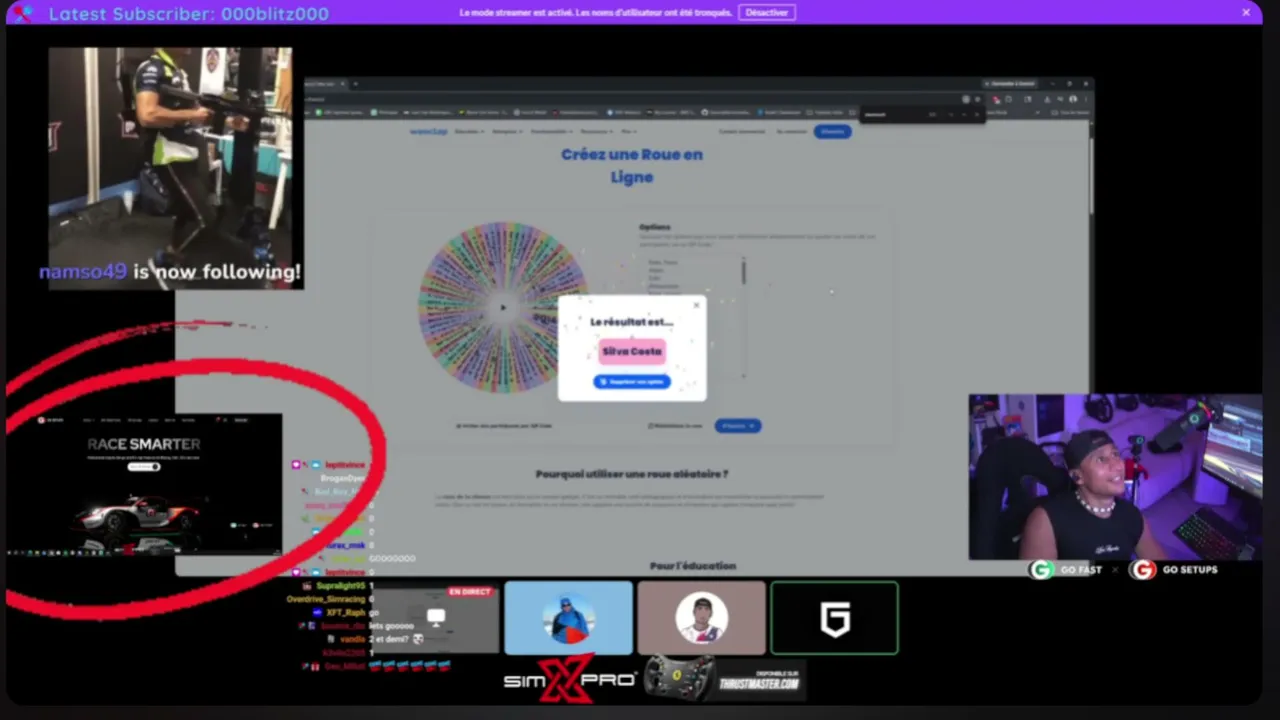This screenshot has height=720, width=1280.
Task: Open the Prix dropdown in the site navigation
Action: click(629, 131)
